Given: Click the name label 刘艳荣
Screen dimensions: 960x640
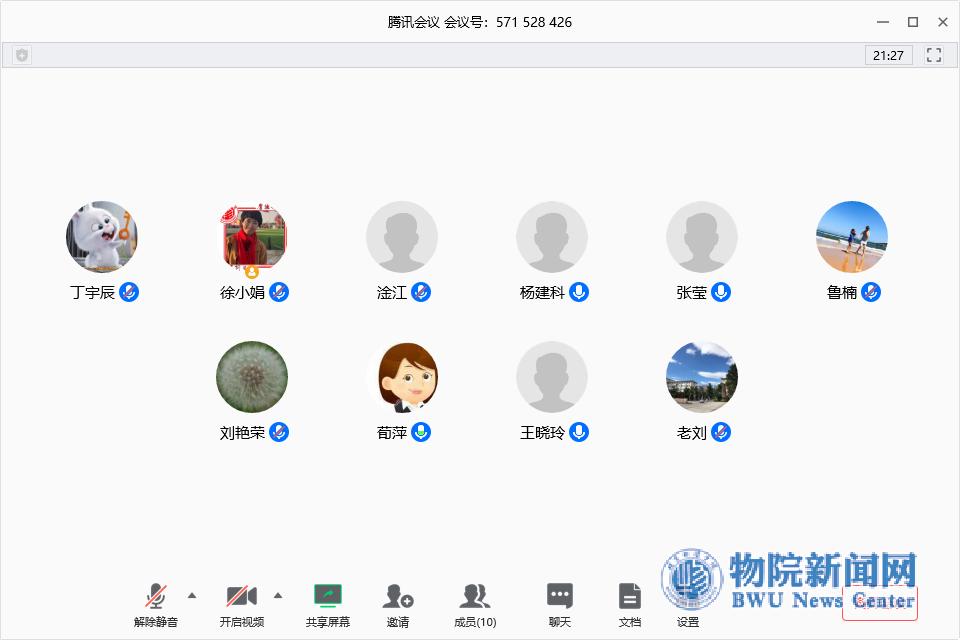Looking at the screenshot, I should click(242, 433).
